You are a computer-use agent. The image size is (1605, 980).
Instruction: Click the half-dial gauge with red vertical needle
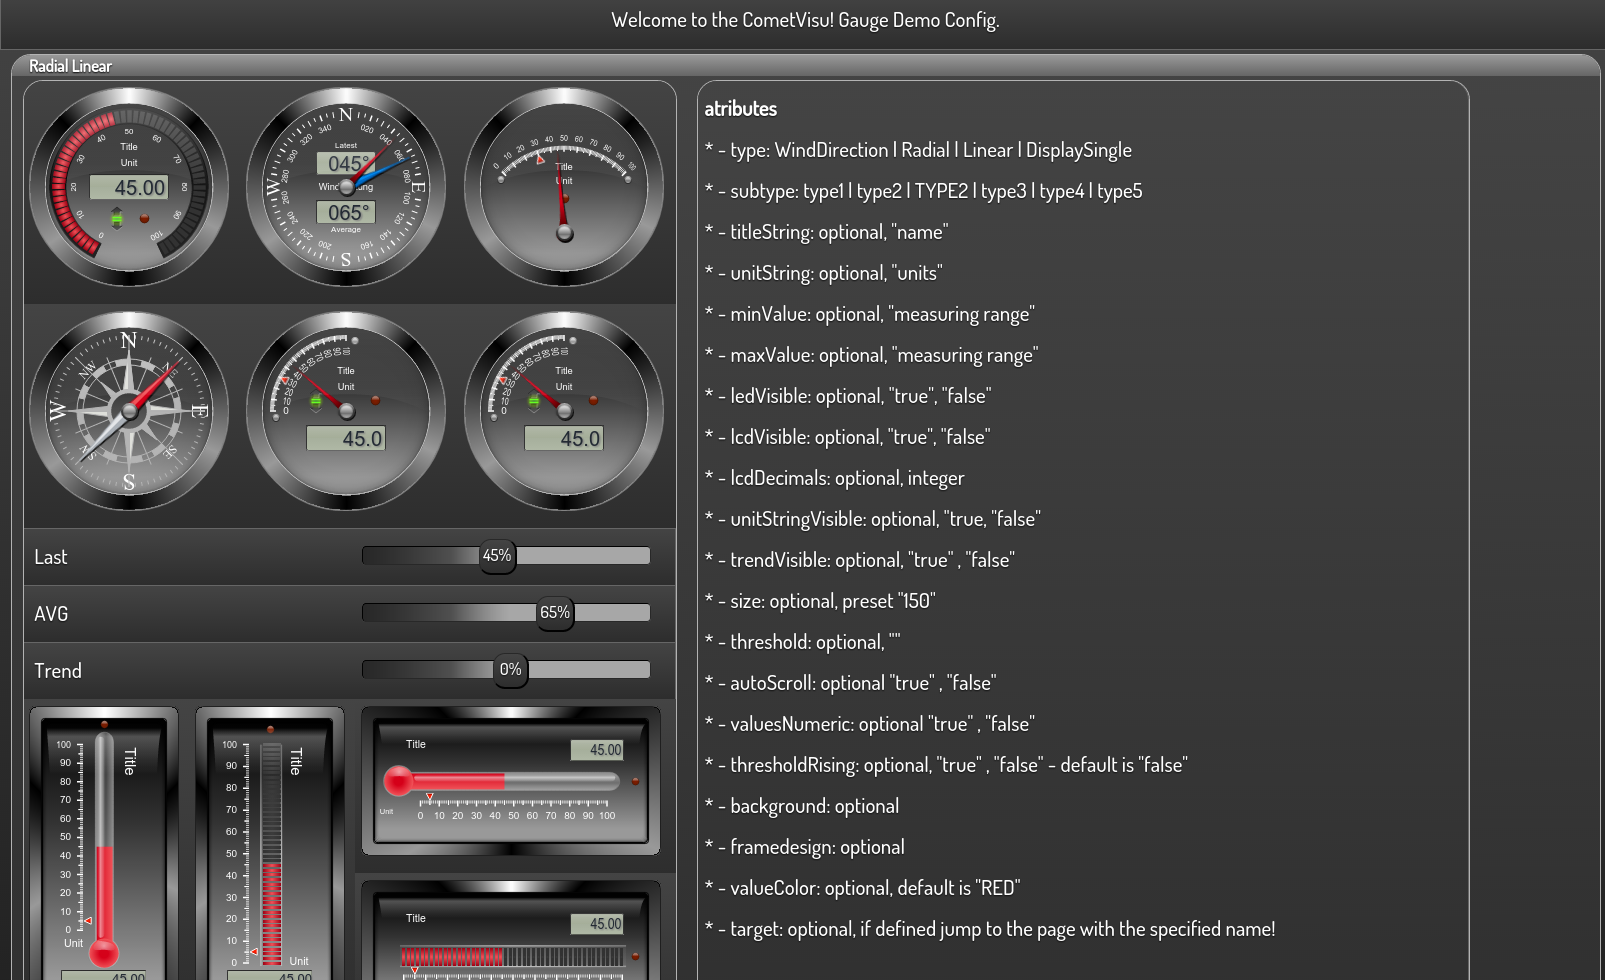(x=564, y=187)
